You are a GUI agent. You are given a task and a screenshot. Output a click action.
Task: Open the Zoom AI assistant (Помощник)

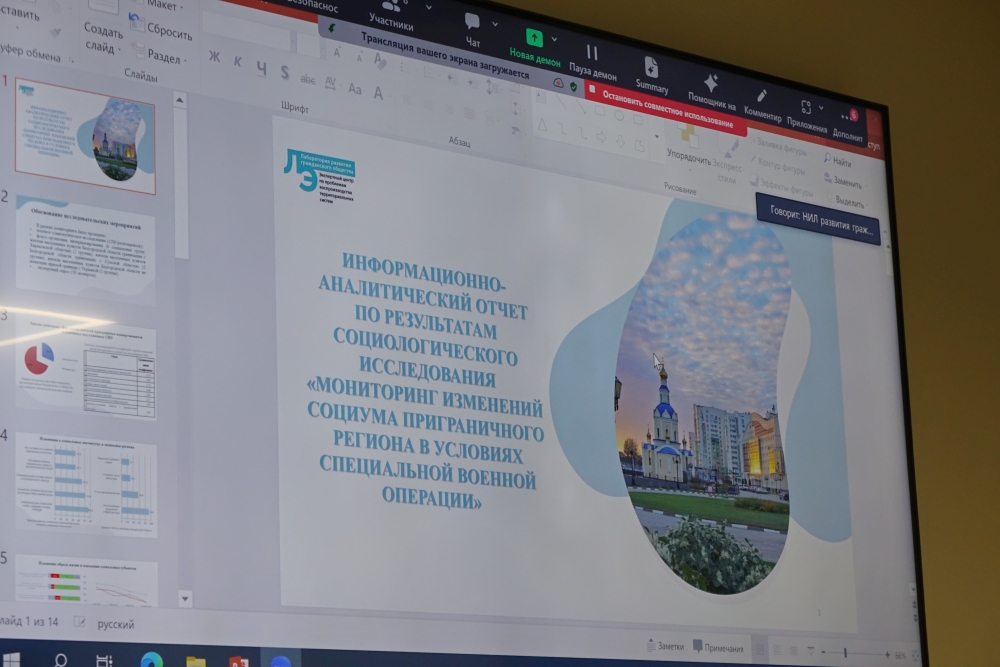click(711, 84)
